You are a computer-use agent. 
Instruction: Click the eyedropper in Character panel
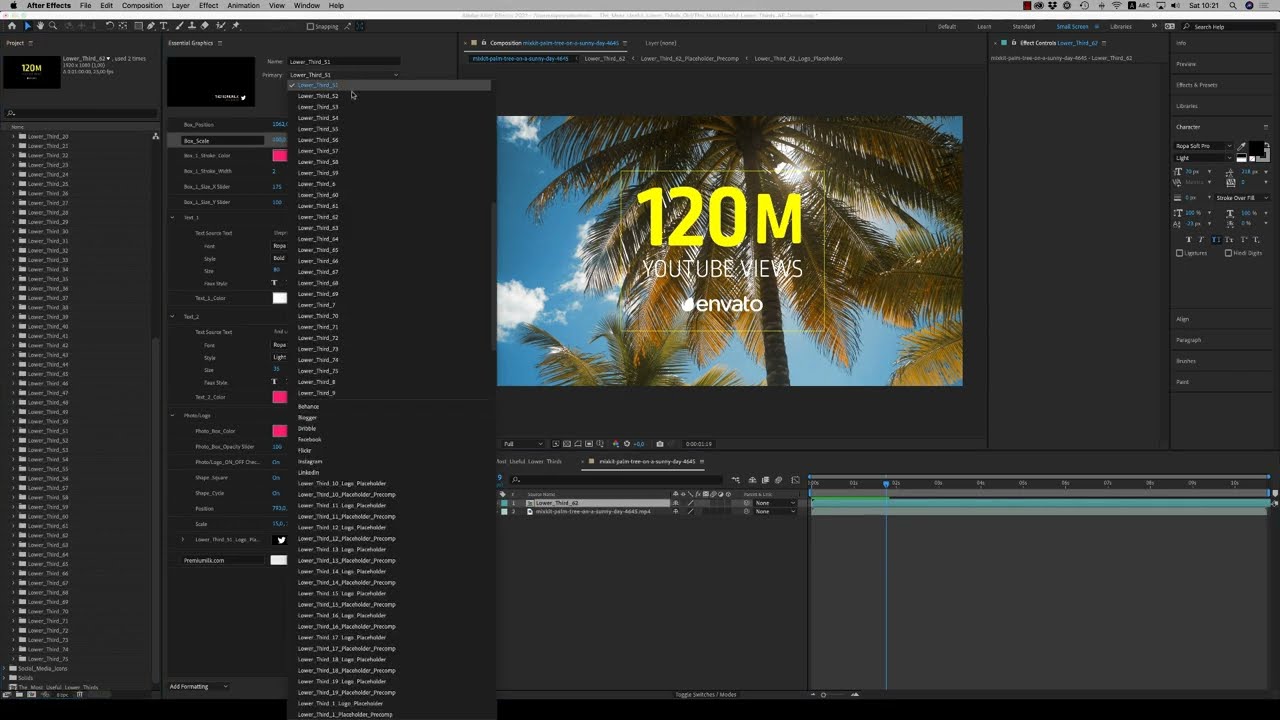(x=1241, y=147)
